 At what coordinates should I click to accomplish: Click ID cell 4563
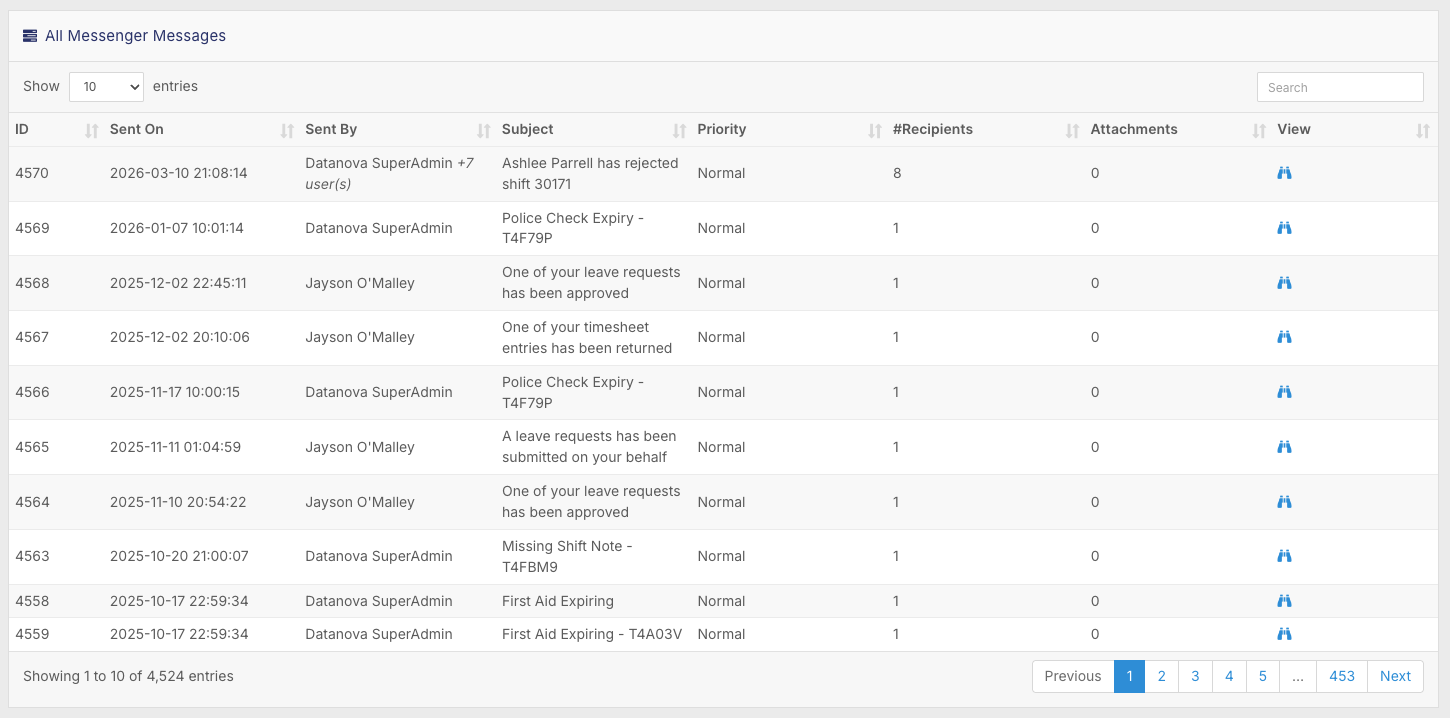coord(32,556)
